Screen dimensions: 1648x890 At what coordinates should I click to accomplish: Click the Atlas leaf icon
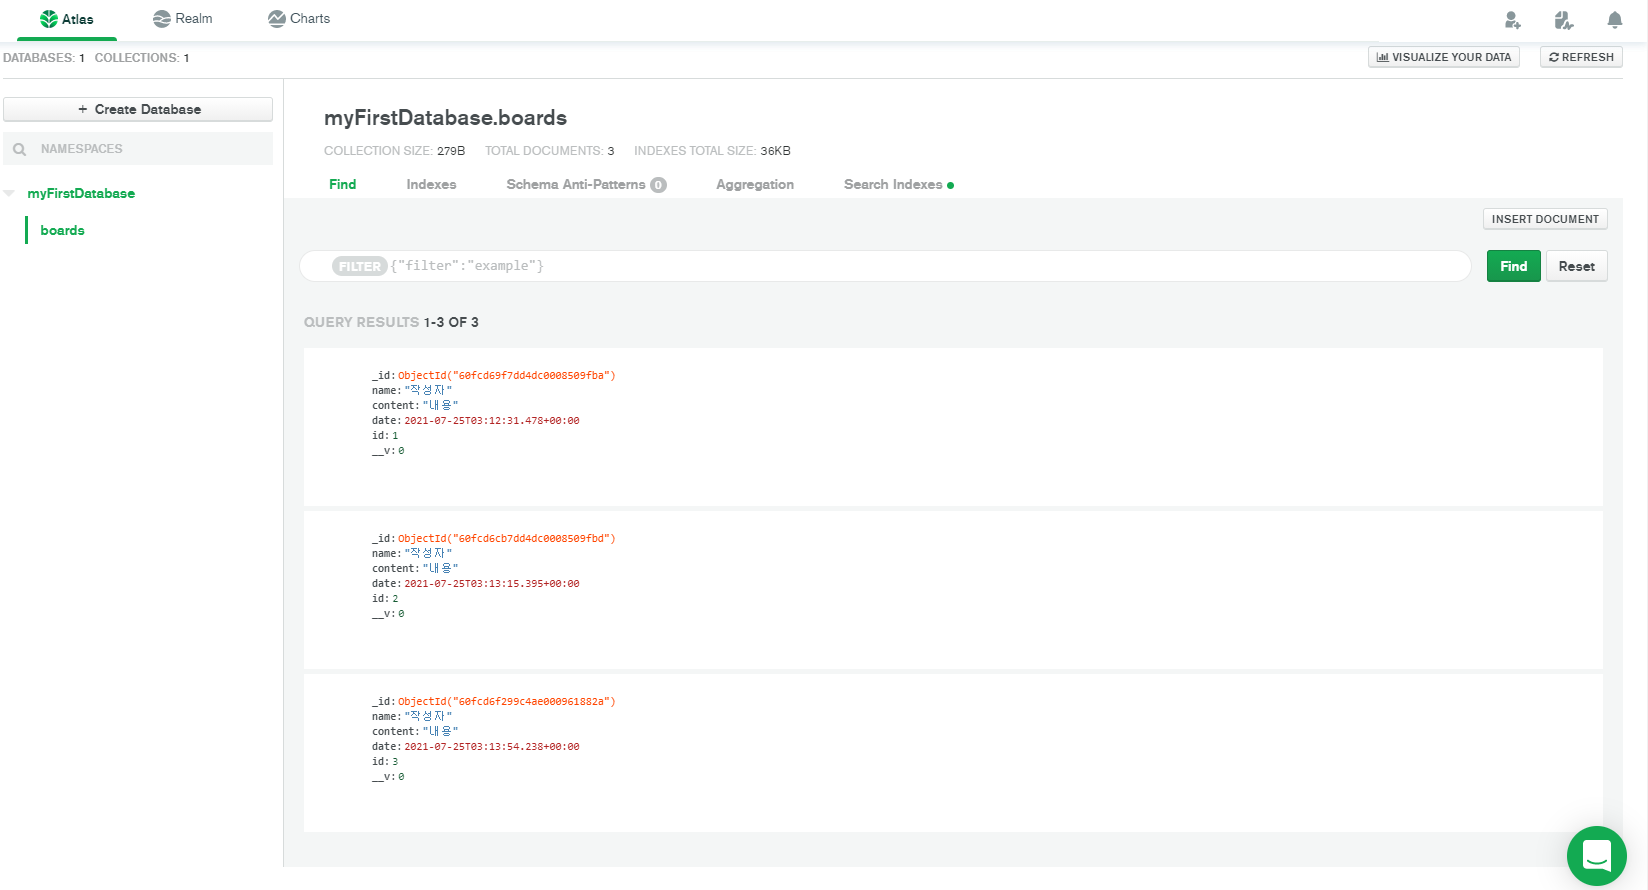pyautogui.click(x=48, y=19)
